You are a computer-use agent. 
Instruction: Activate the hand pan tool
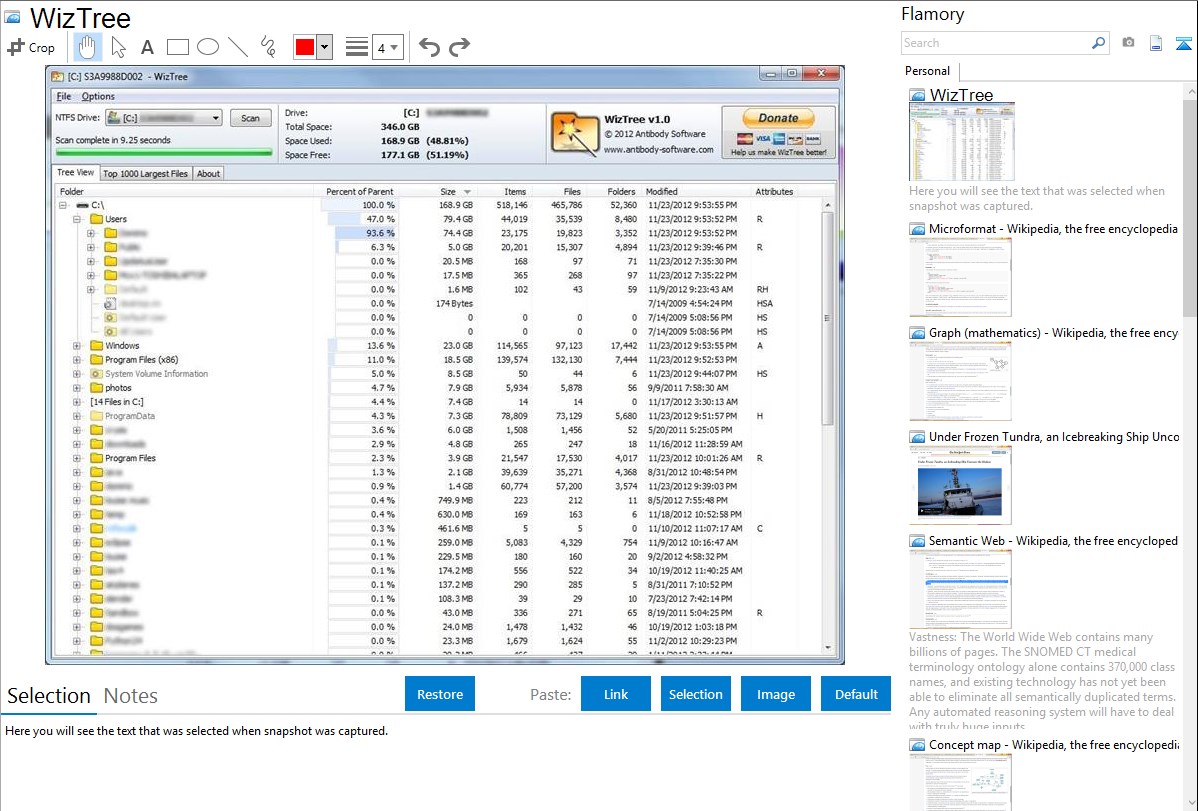coord(87,47)
